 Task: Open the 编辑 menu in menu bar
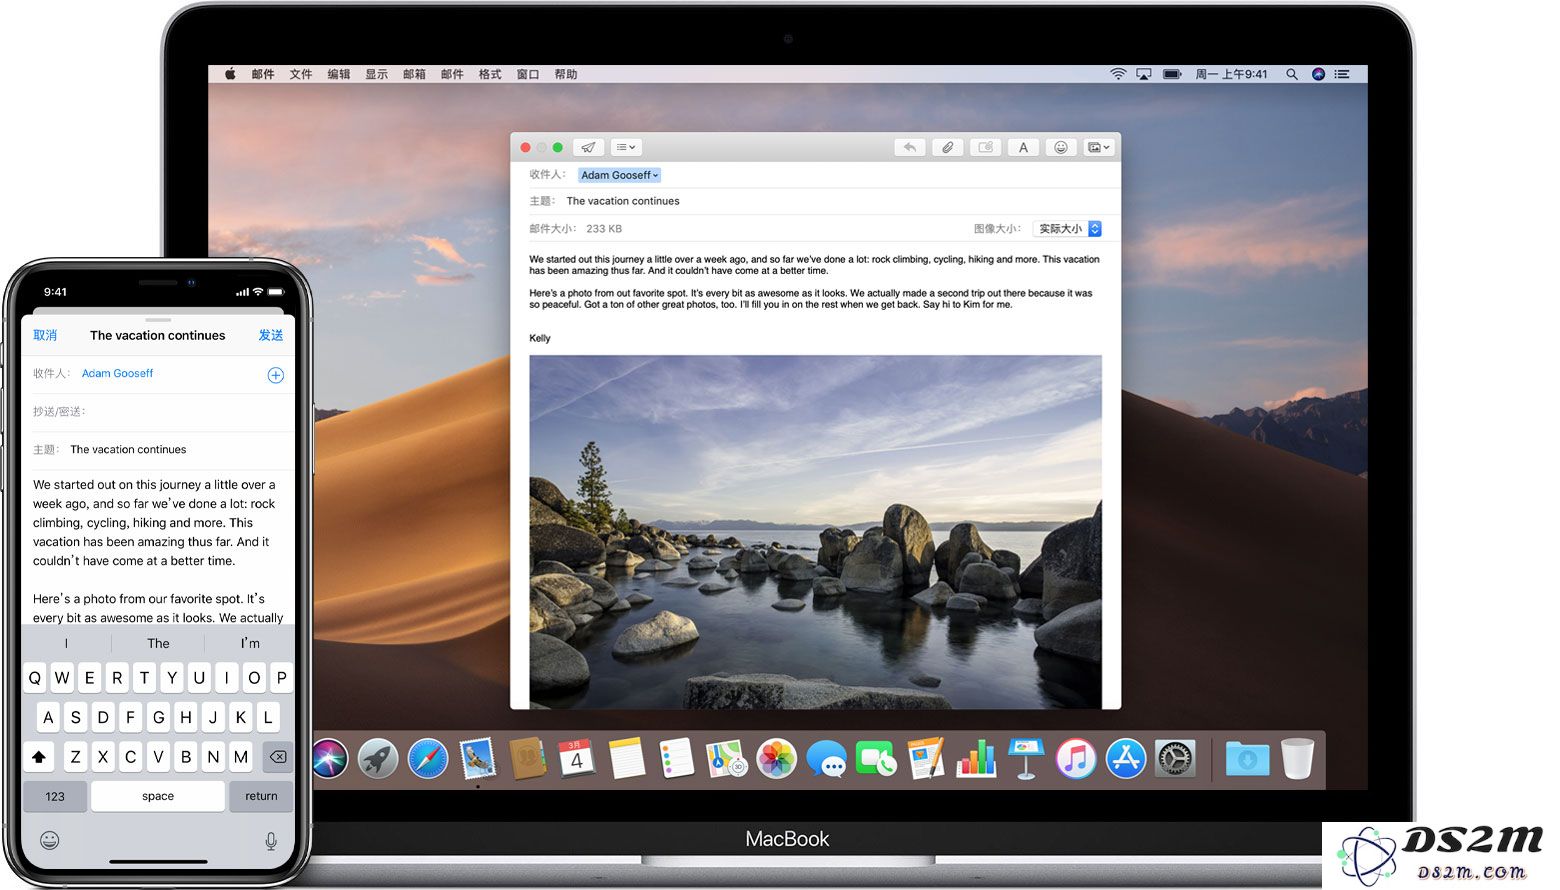[x=339, y=74]
